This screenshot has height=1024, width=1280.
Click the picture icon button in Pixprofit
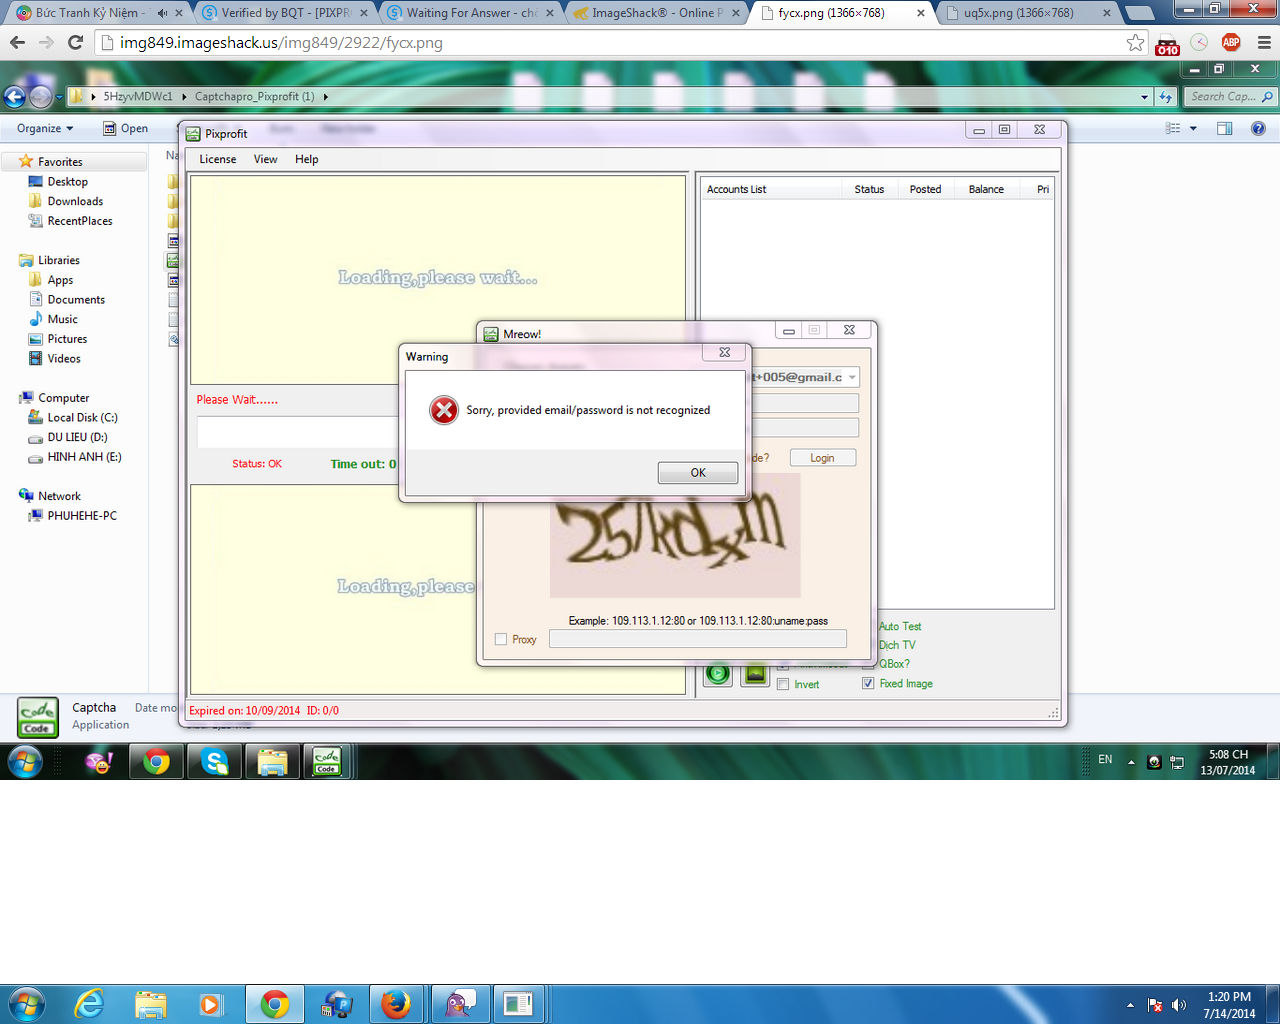pyautogui.click(x=755, y=674)
